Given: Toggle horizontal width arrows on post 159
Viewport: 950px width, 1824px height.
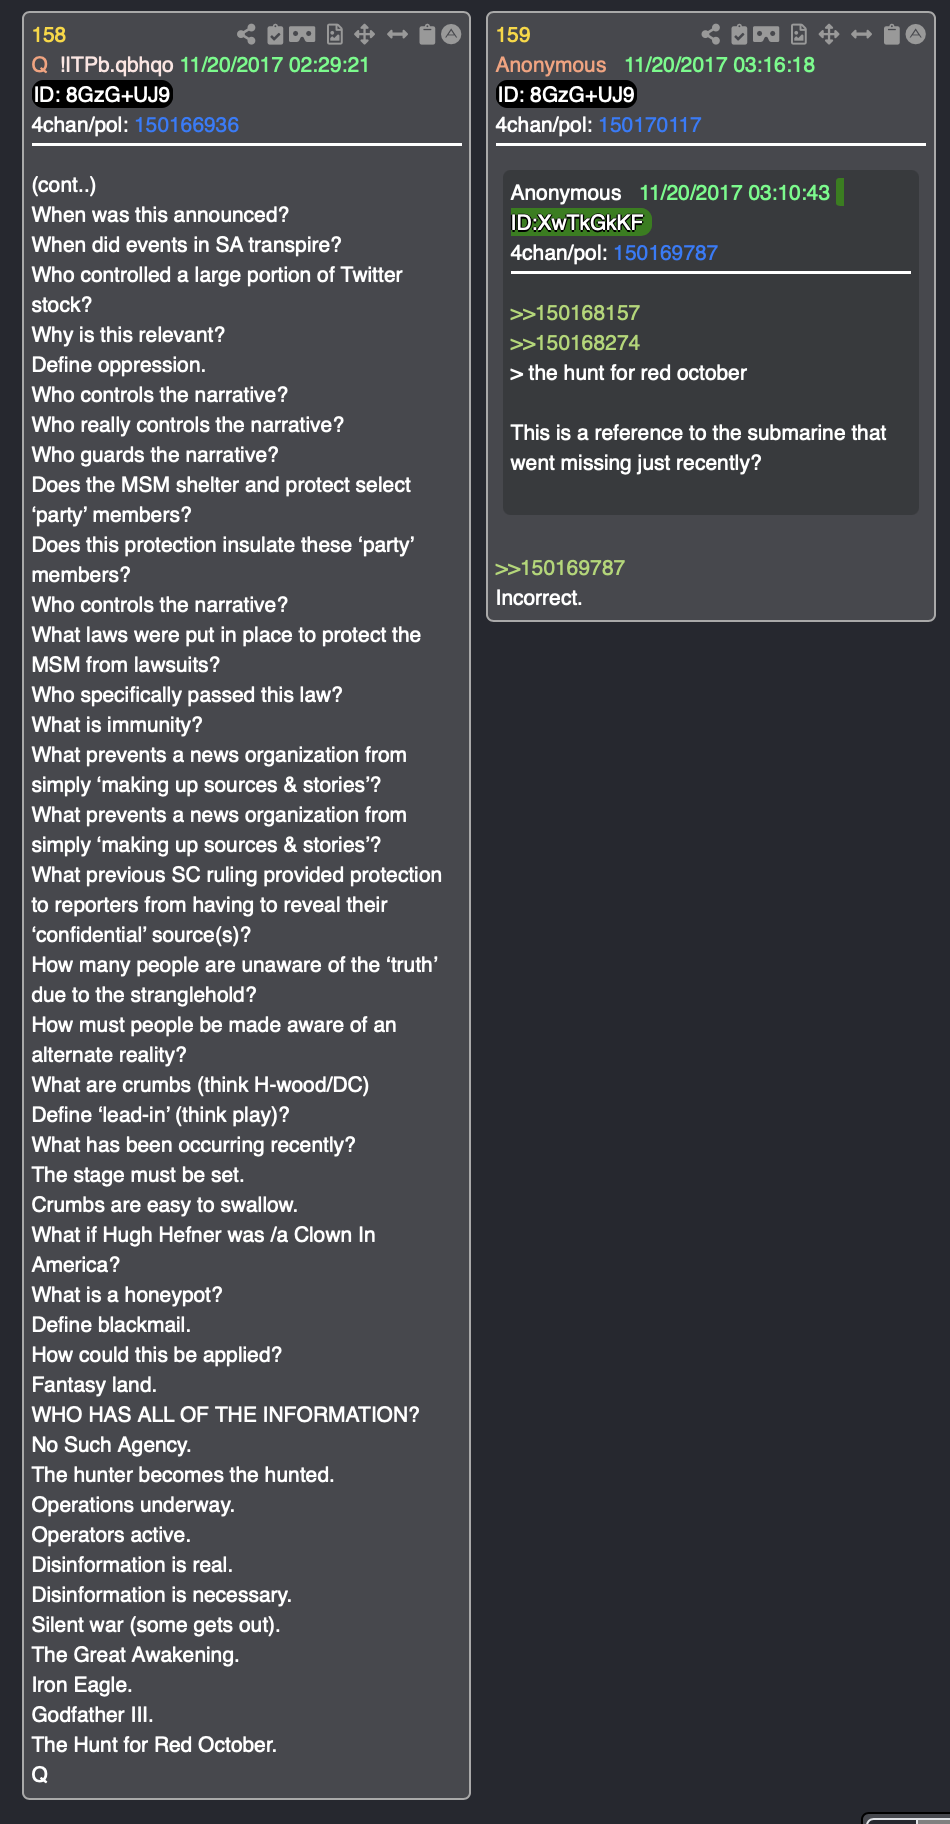Looking at the screenshot, I should pos(862,35).
